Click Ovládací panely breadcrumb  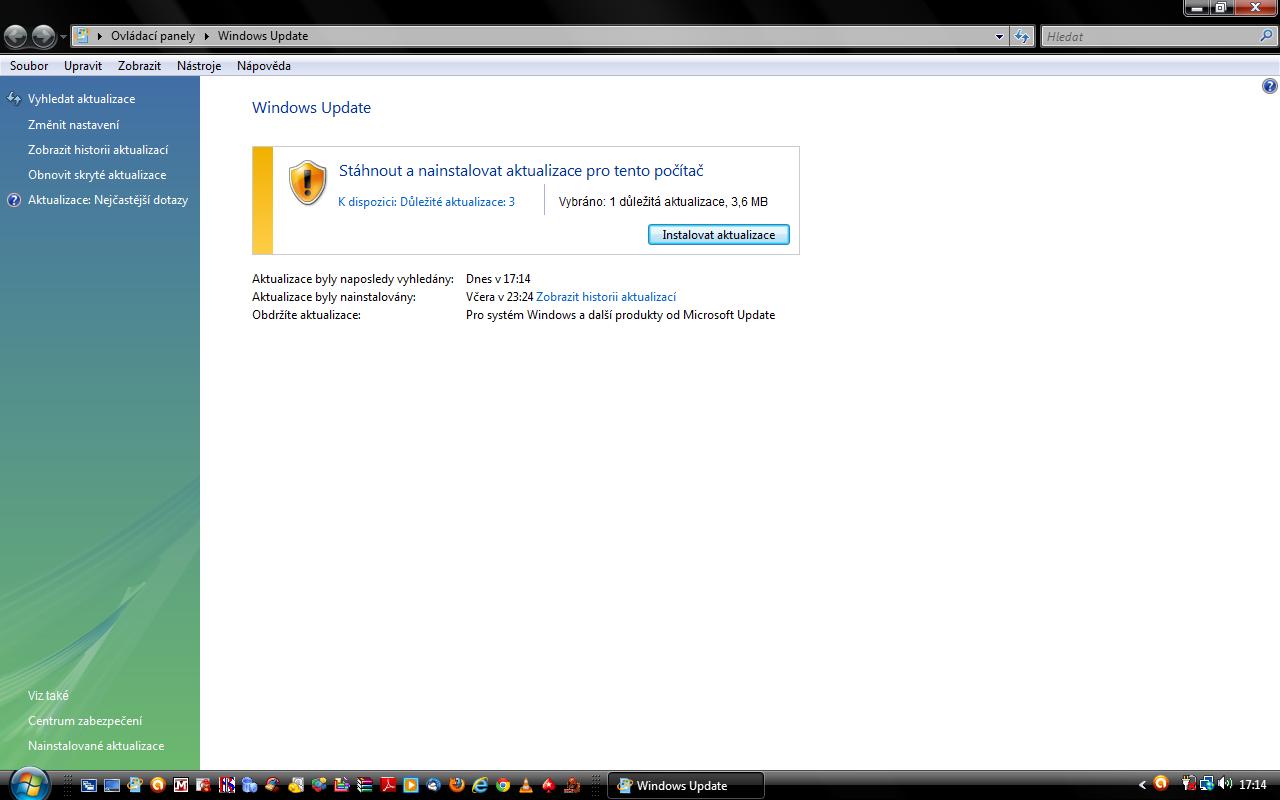click(153, 36)
